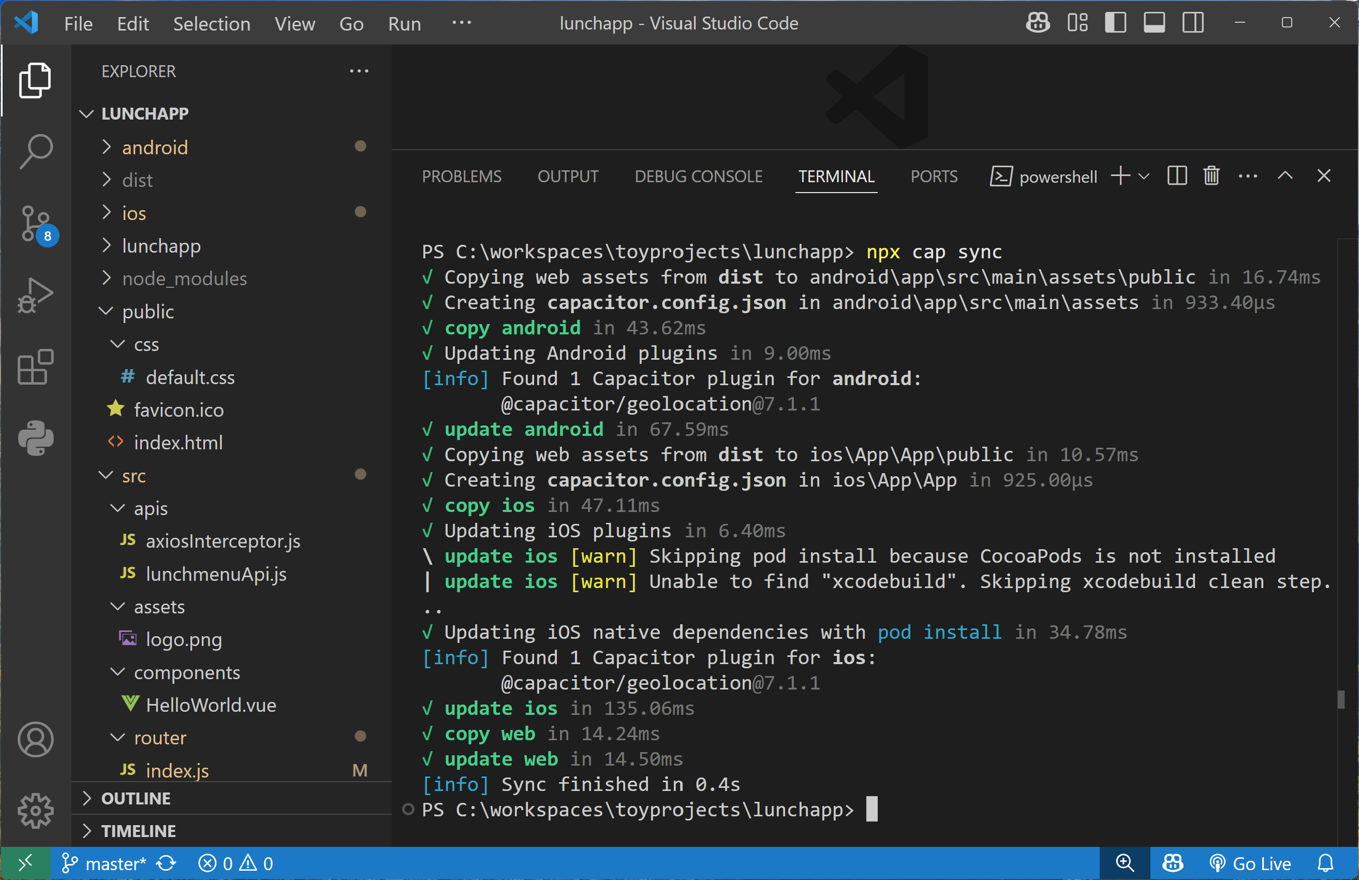The width and height of the screenshot is (1359, 880).
Task: Collapse the components folder
Action: coord(232,672)
